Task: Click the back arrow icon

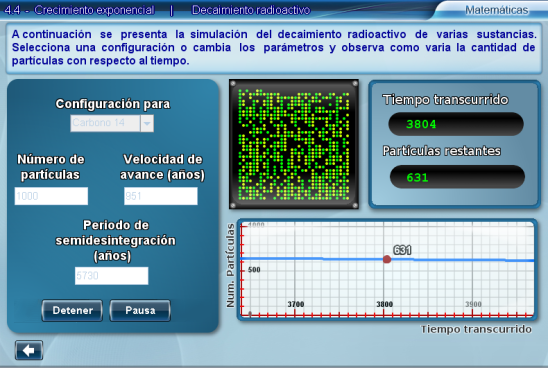Action: pyautogui.click(x=29, y=350)
